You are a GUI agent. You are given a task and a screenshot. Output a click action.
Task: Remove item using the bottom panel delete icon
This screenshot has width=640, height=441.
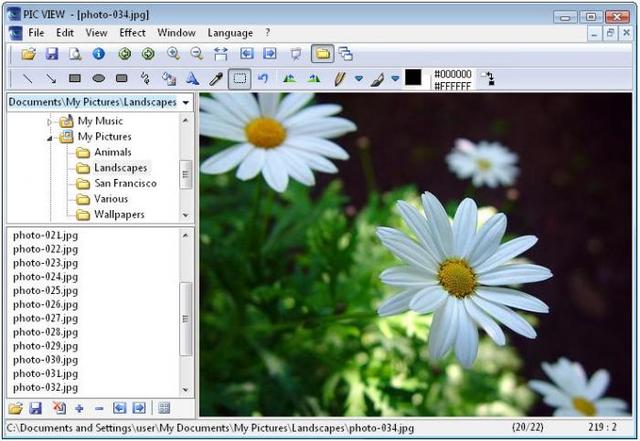(x=59, y=408)
